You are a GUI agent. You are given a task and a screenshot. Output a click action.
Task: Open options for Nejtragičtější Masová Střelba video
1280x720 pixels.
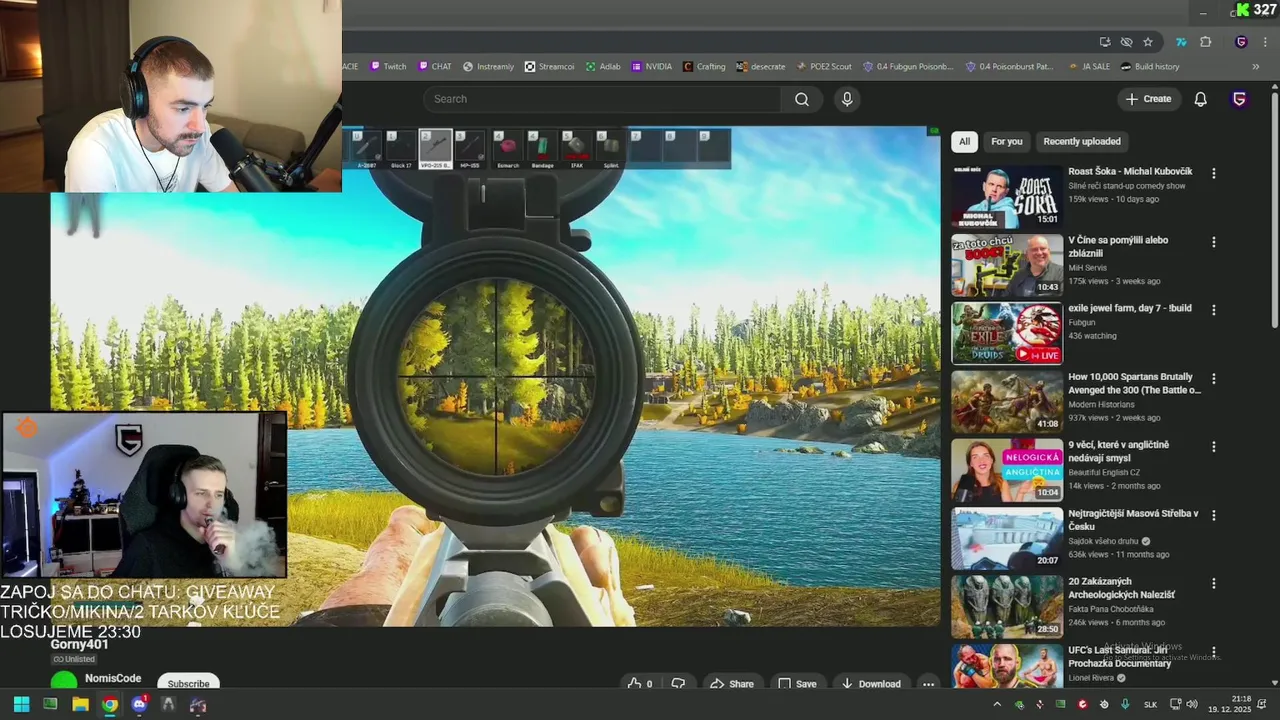tap(1214, 515)
